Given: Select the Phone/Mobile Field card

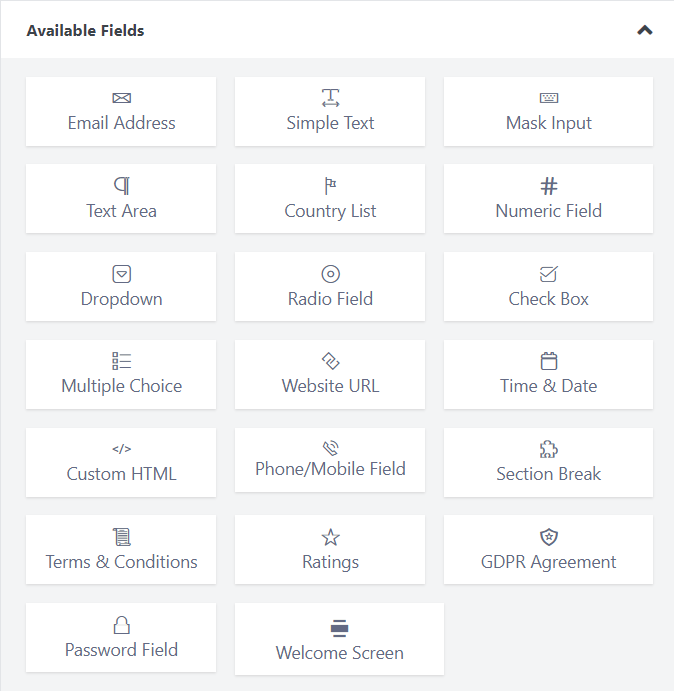Looking at the screenshot, I should 330,460.
